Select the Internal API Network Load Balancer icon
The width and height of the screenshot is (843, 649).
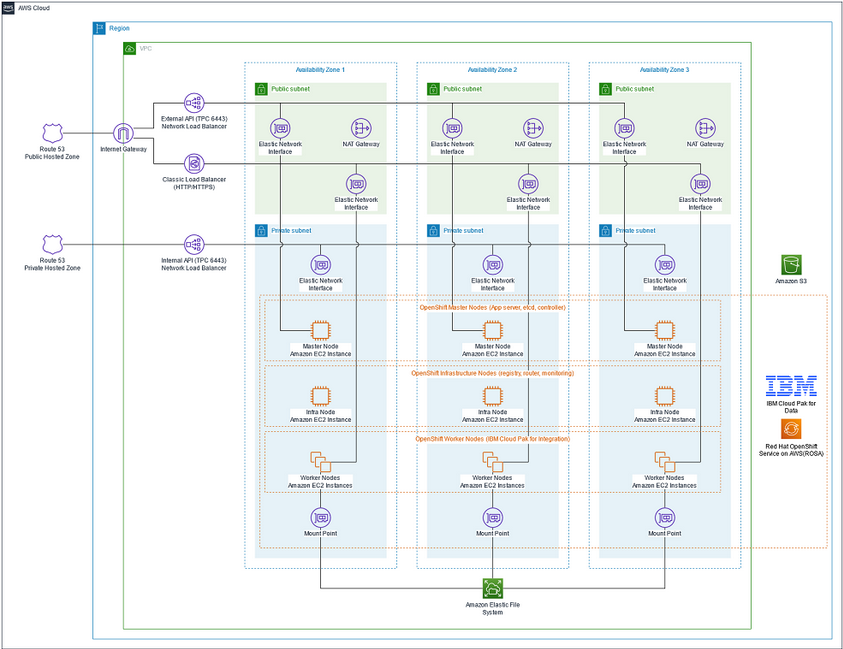click(194, 245)
